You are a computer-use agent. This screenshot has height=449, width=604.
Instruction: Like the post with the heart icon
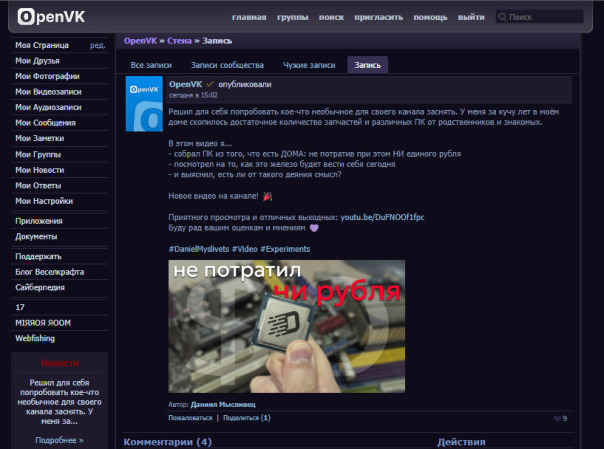point(558,418)
